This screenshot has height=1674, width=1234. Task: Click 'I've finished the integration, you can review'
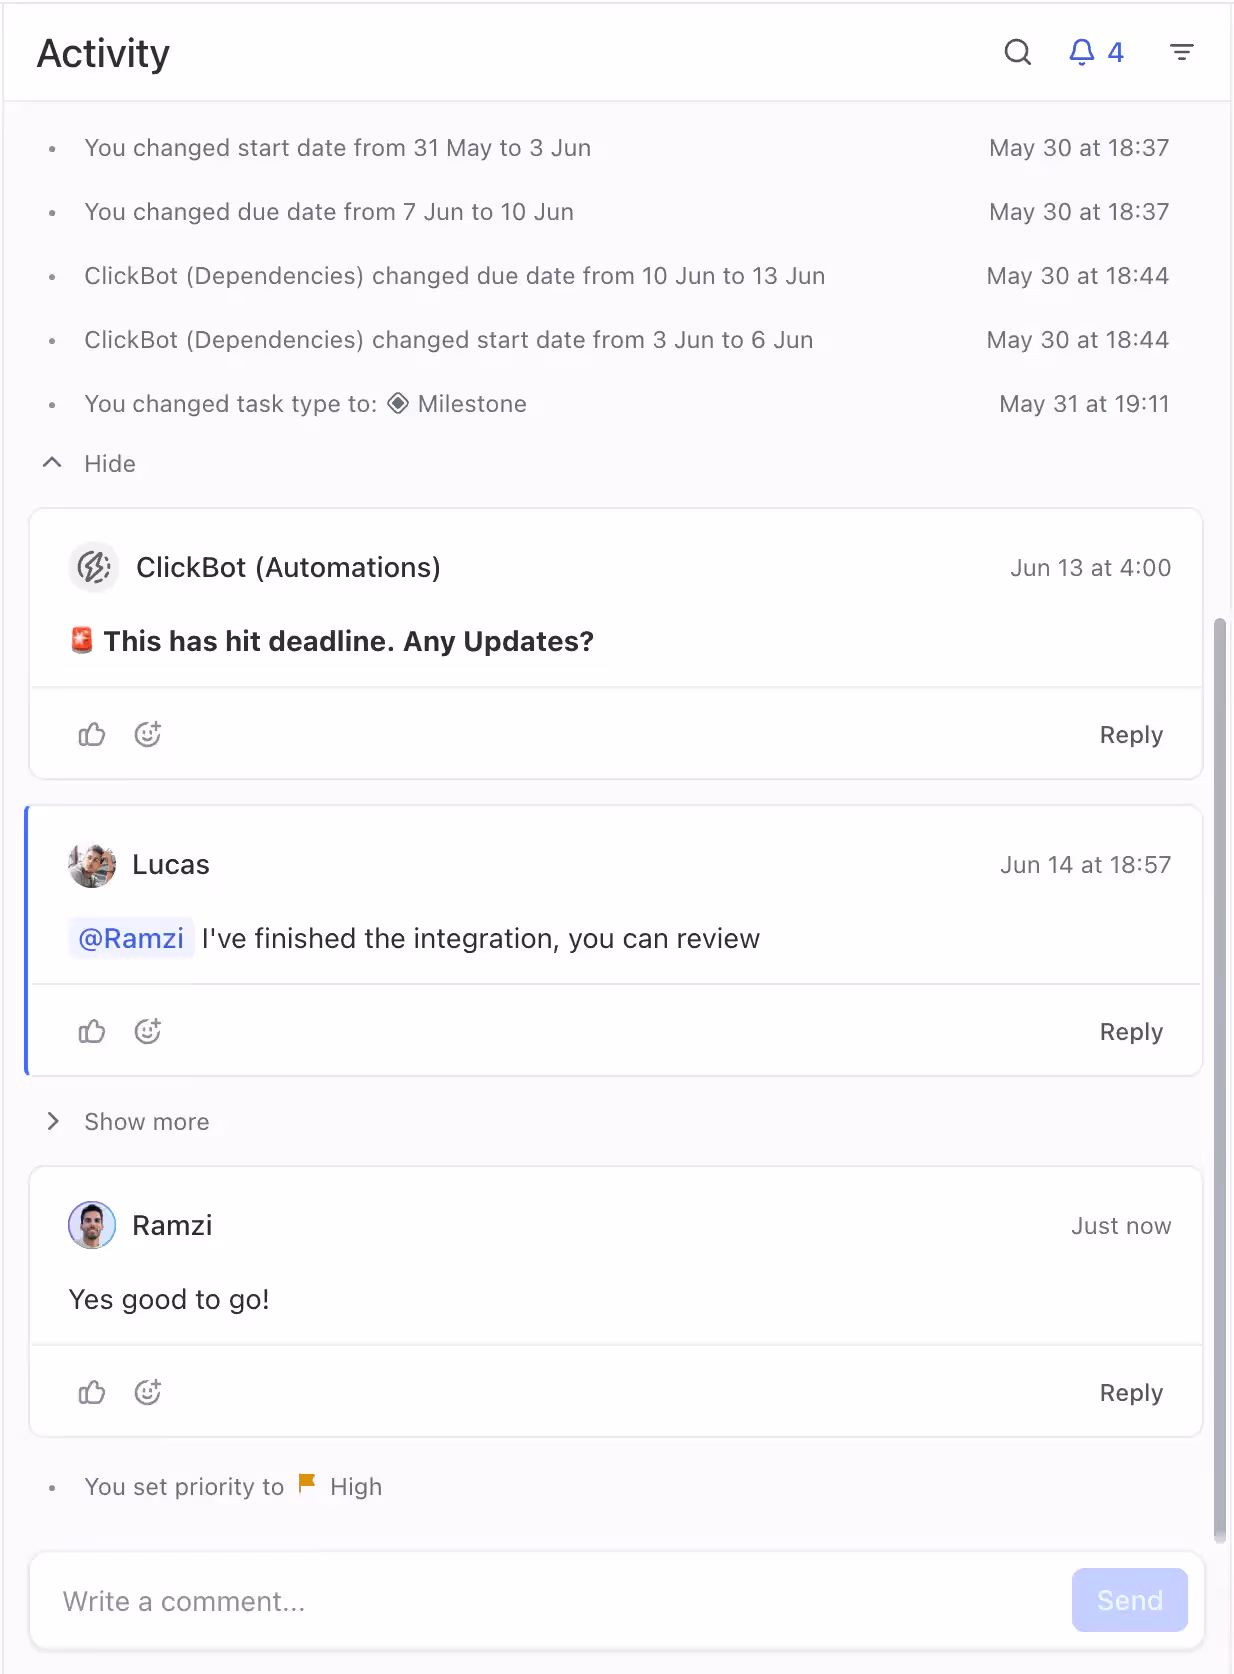click(x=481, y=939)
